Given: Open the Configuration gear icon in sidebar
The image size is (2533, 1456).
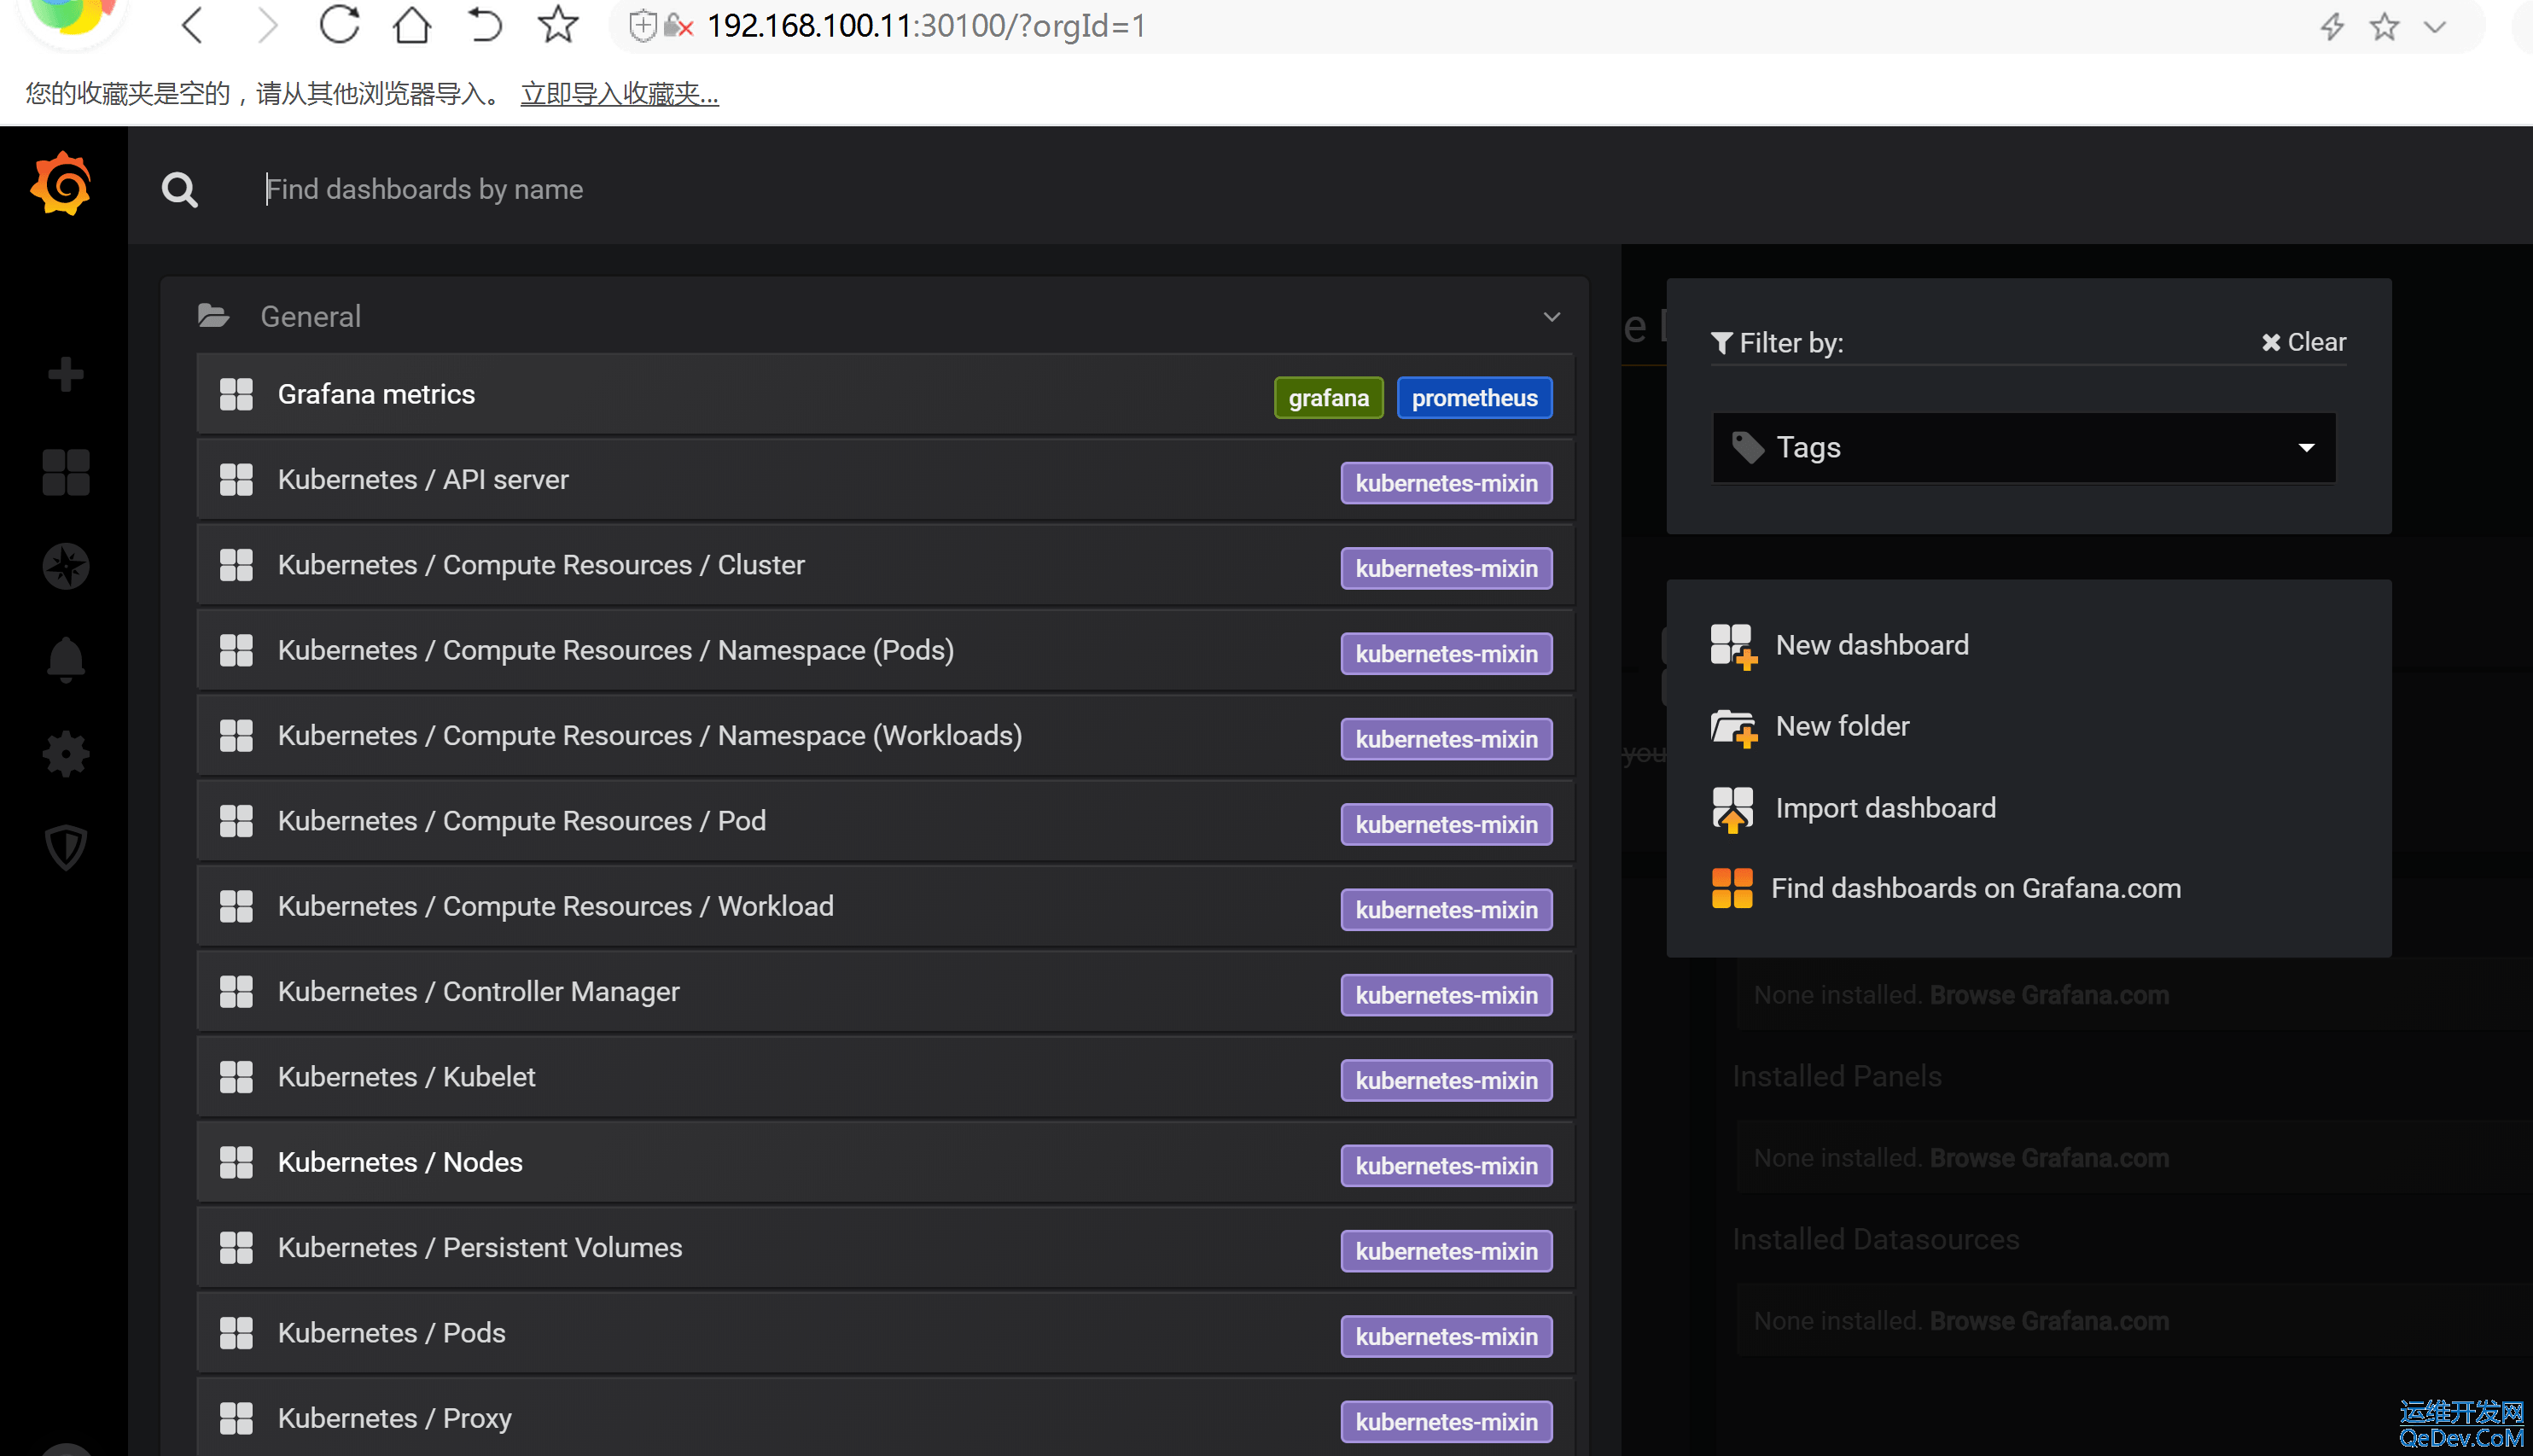Looking at the screenshot, I should click(66, 754).
